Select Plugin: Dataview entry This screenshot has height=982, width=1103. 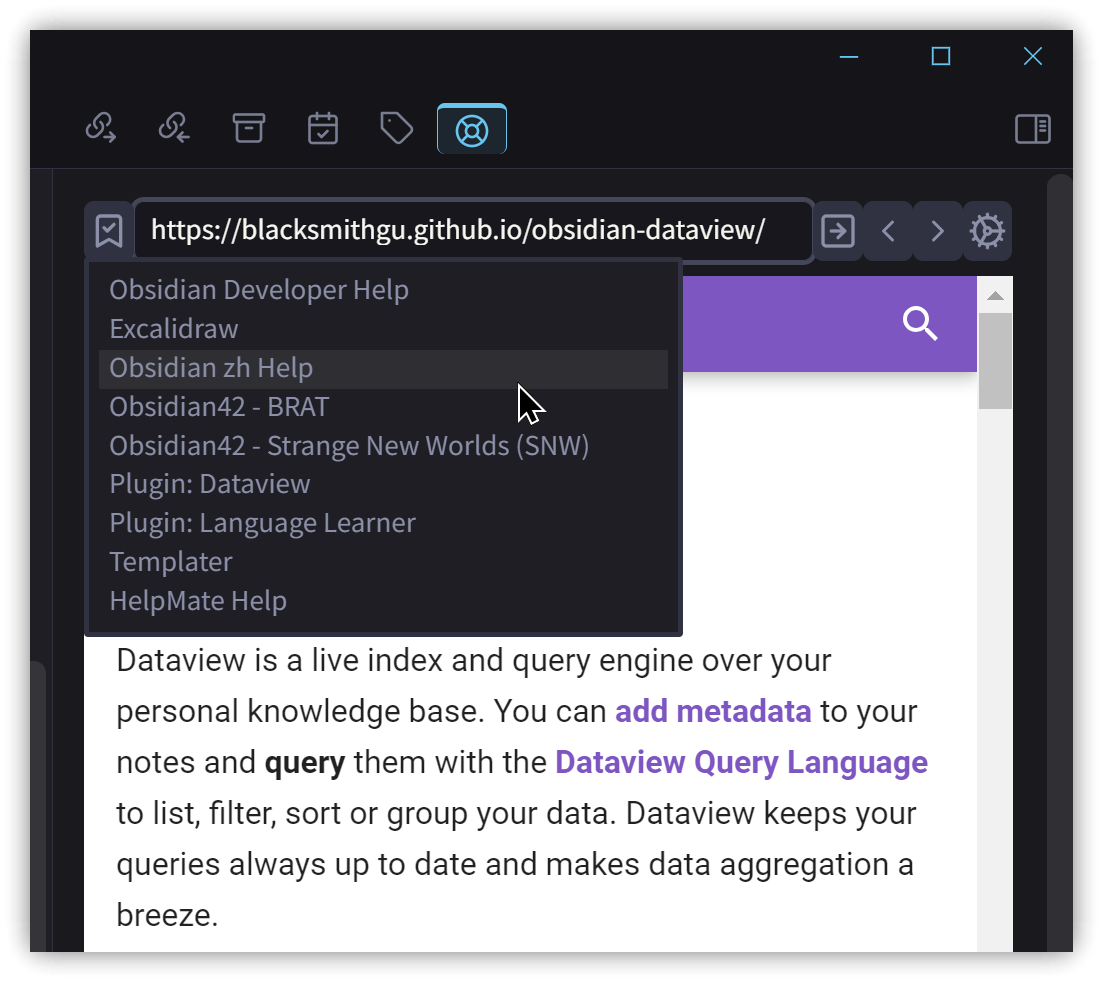pos(383,485)
